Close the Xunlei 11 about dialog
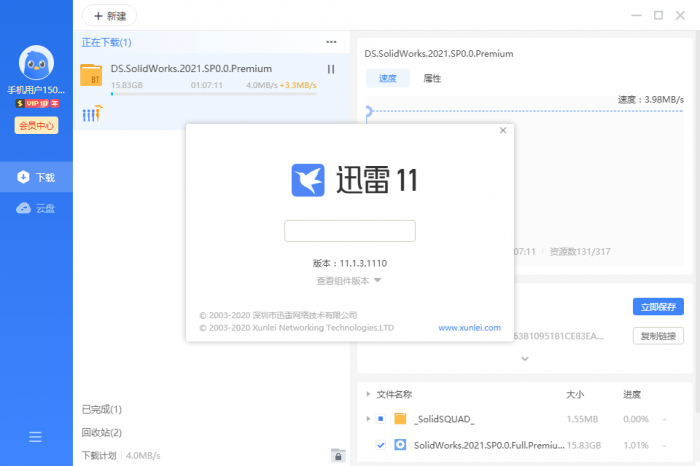Viewport: 700px width, 466px height. pyautogui.click(x=503, y=131)
